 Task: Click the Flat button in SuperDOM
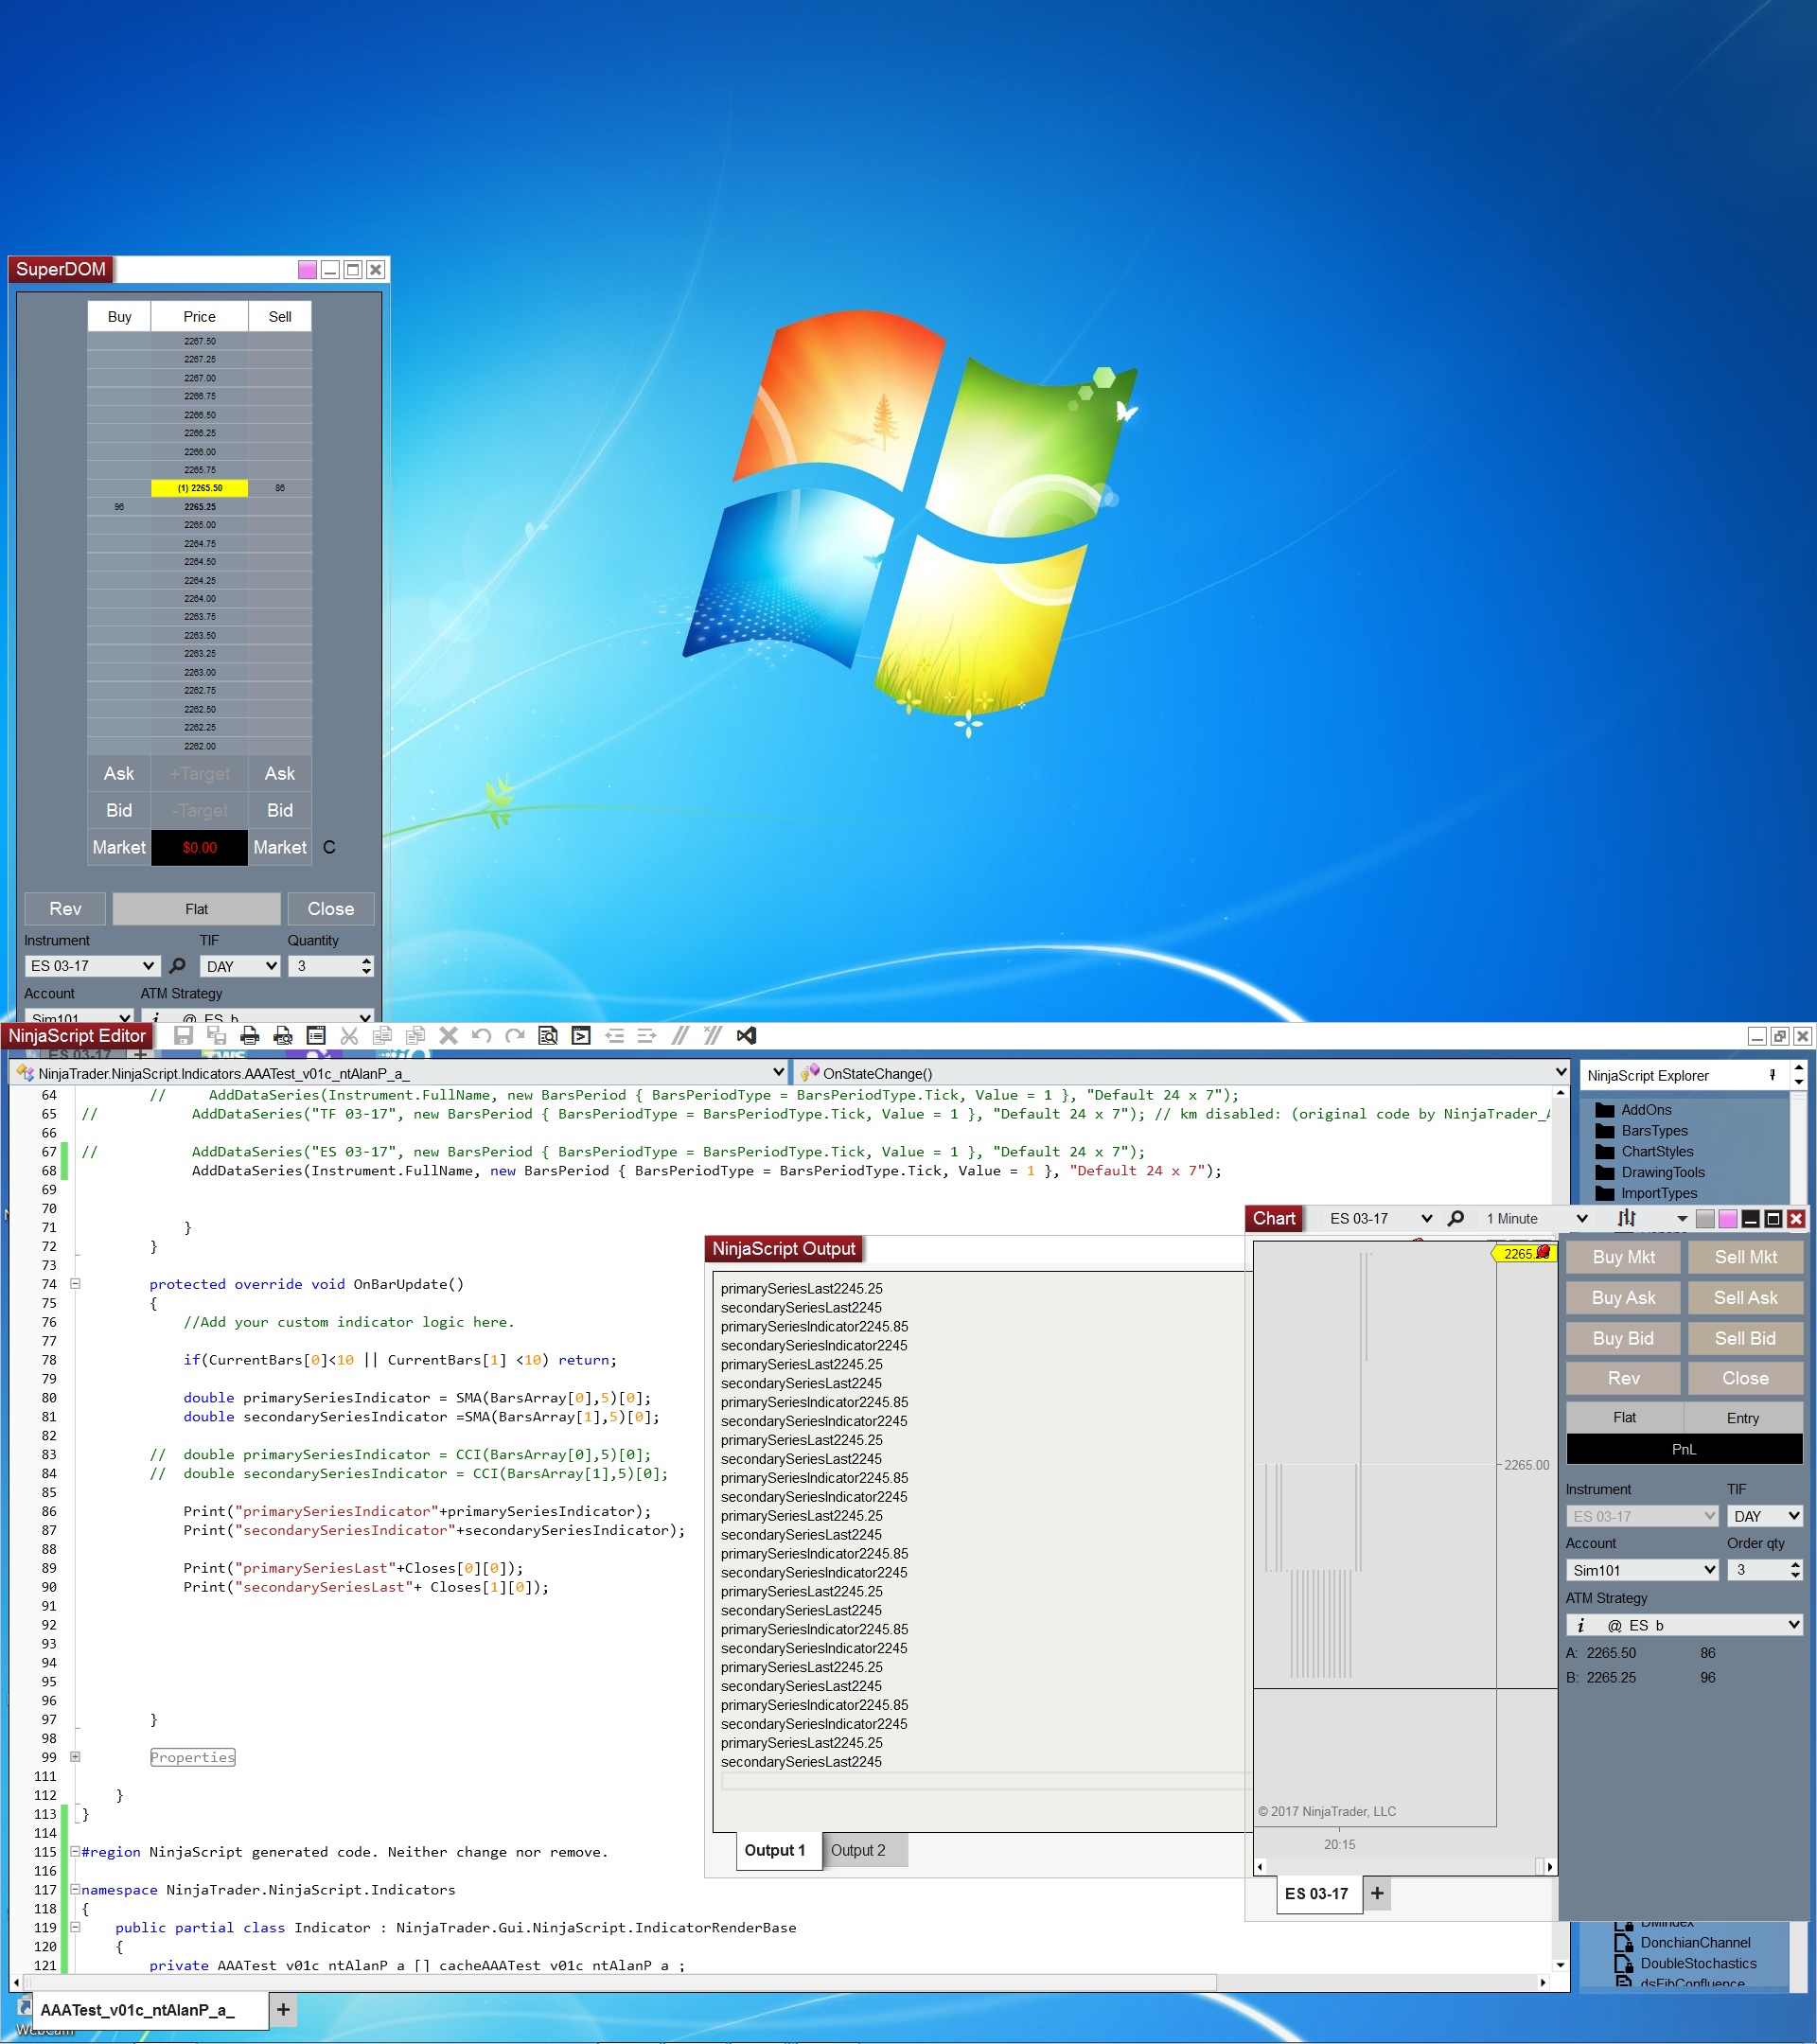(x=196, y=909)
